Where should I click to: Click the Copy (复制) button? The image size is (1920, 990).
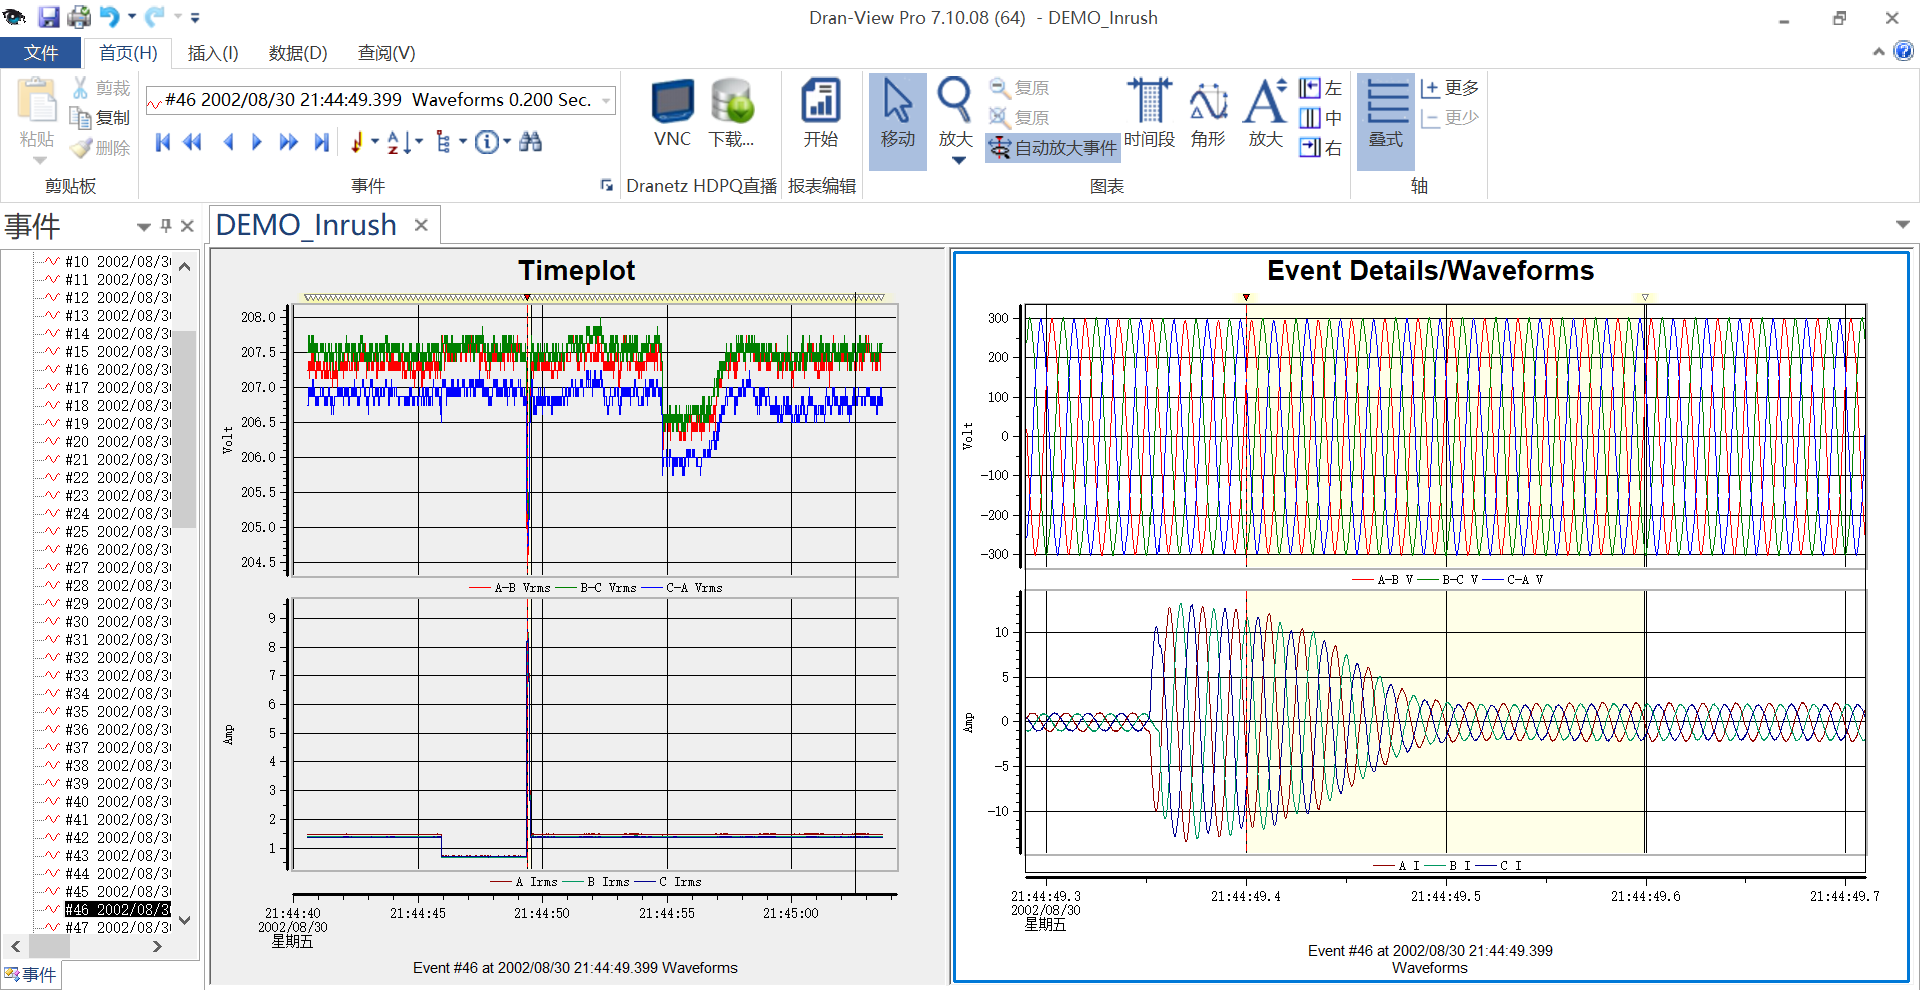[100, 118]
